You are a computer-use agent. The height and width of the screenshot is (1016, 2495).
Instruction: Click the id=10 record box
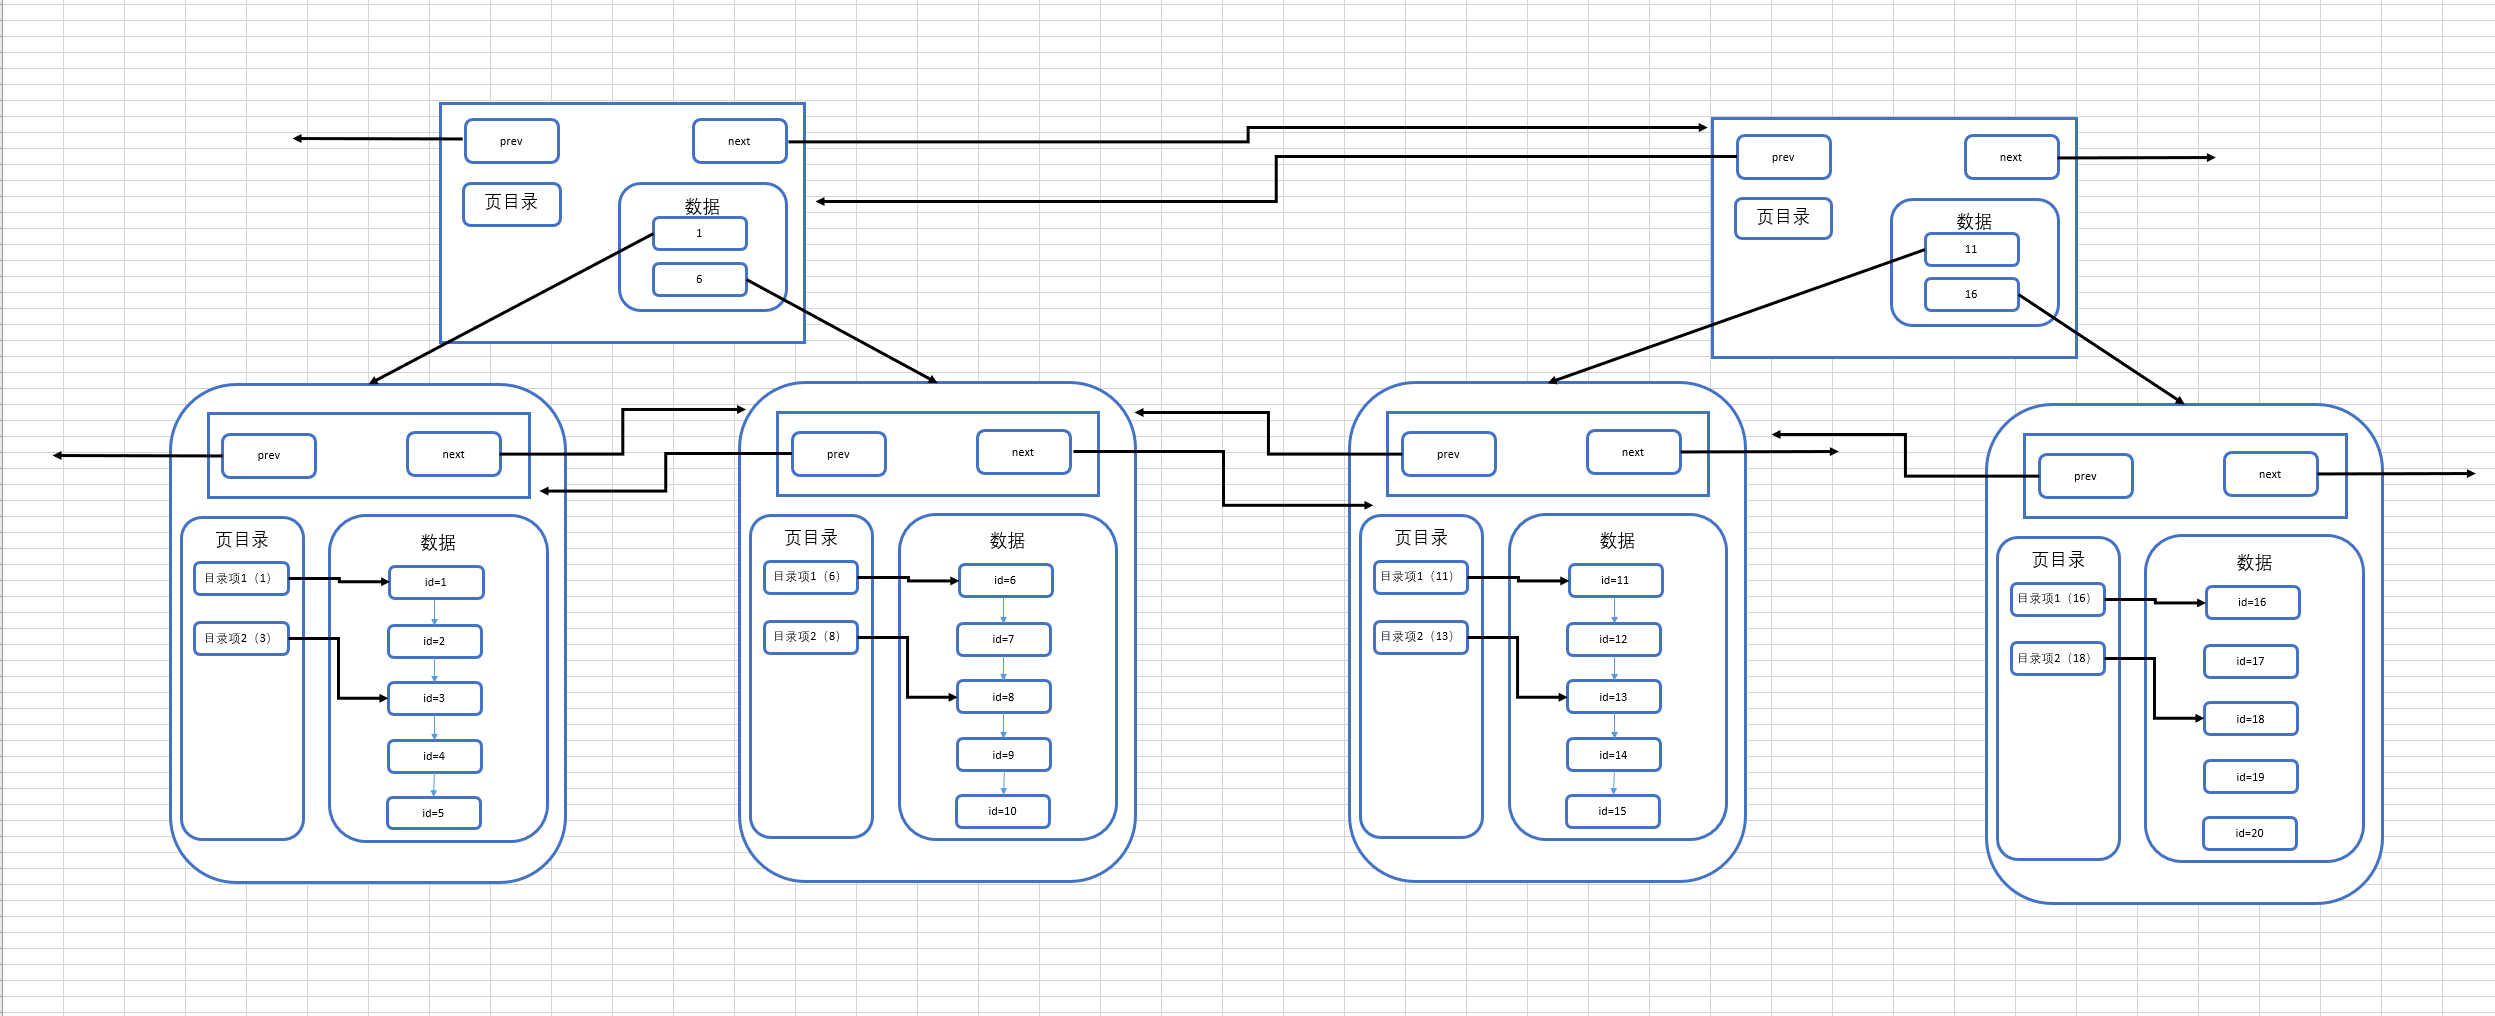coord(1002,812)
